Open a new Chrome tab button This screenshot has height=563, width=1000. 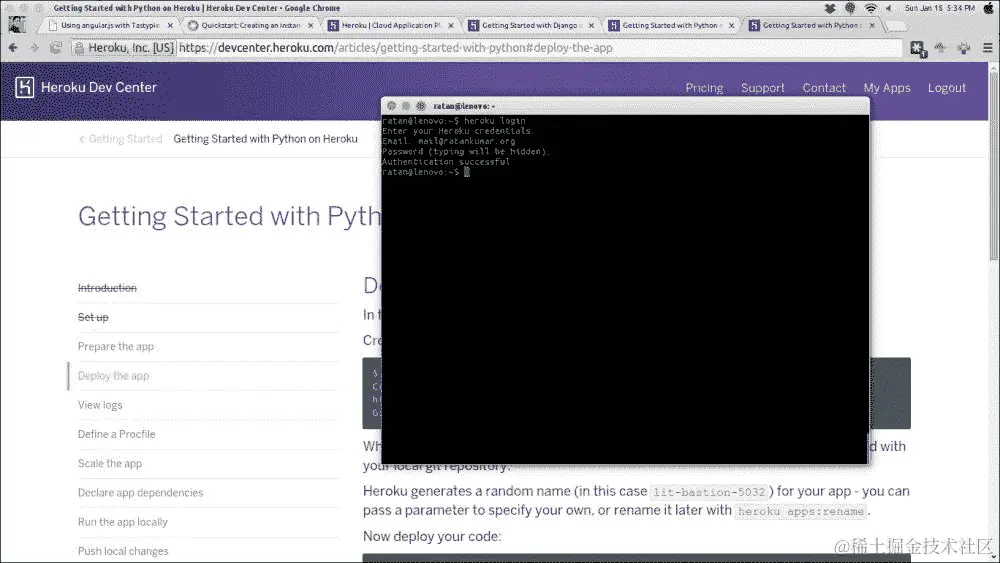coord(896,26)
